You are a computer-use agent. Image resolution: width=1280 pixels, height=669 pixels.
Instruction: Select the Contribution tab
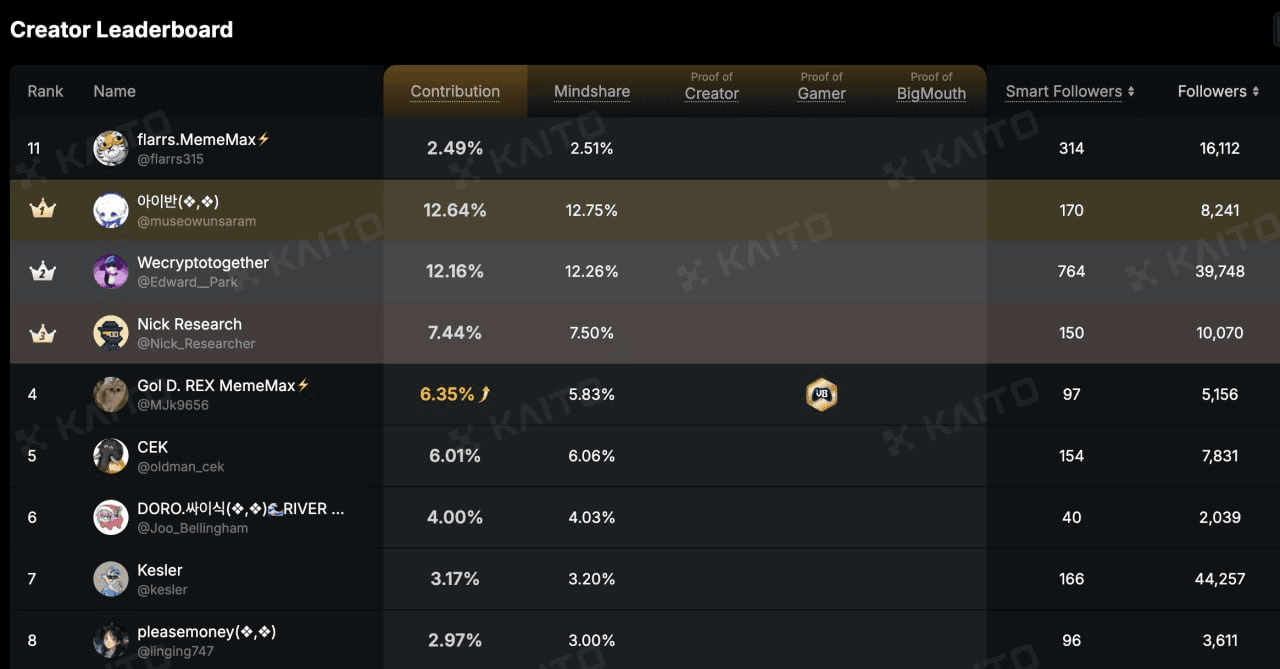click(x=455, y=91)
